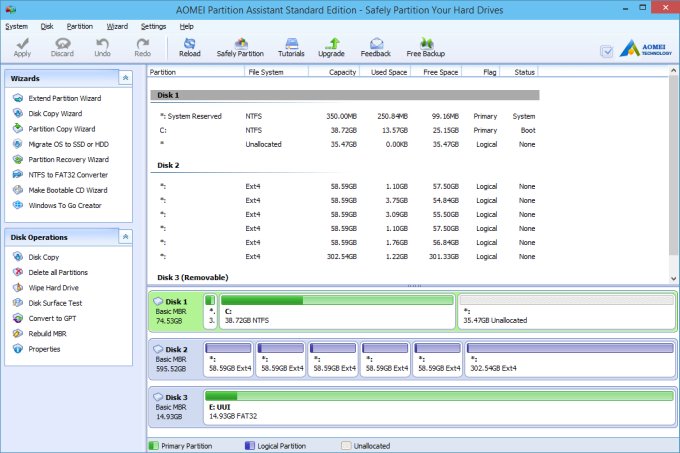Select the C: partition bar in Disk 1
Screen dimensions: 680x453
(x=336, y=311)
